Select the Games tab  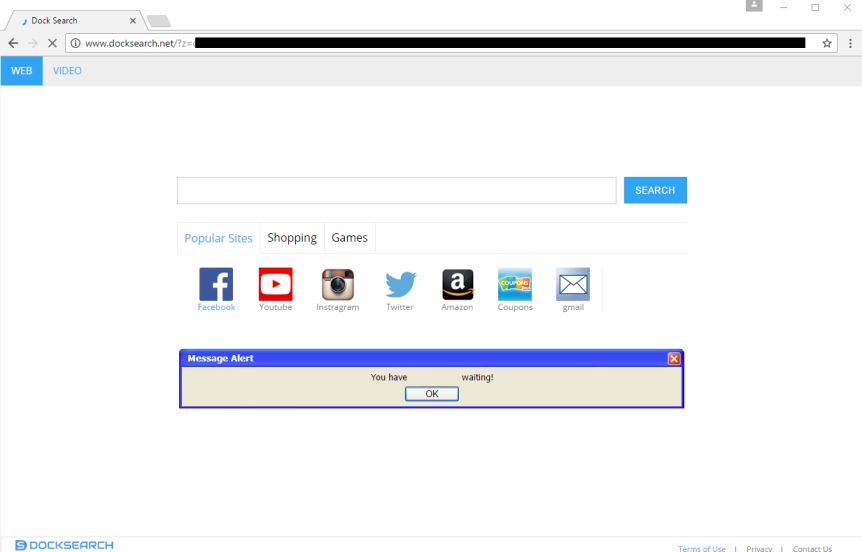(x=350, y=238)
